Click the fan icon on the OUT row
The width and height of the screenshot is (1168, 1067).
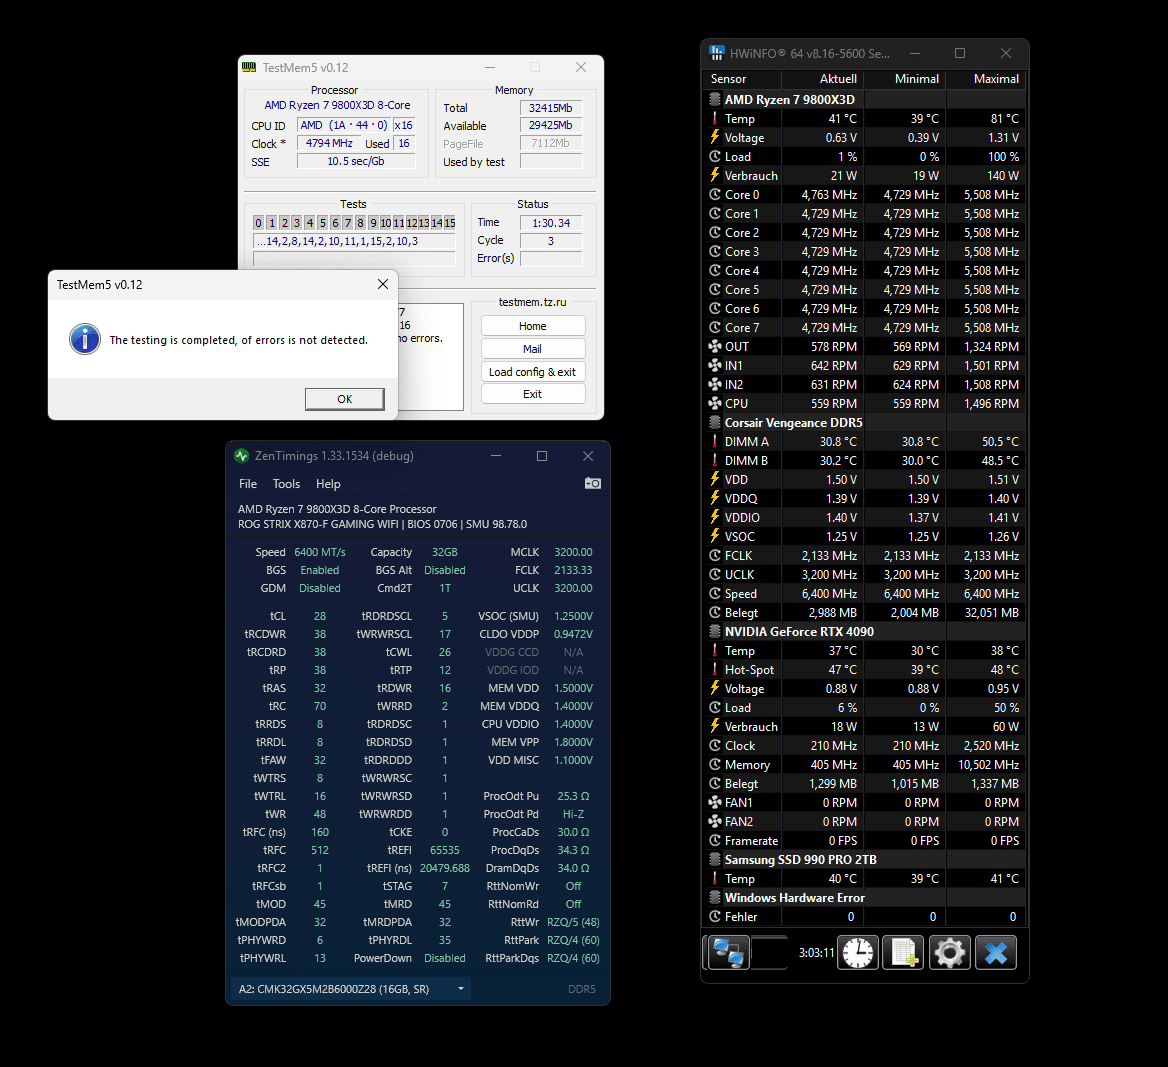(x=715, y=346)
